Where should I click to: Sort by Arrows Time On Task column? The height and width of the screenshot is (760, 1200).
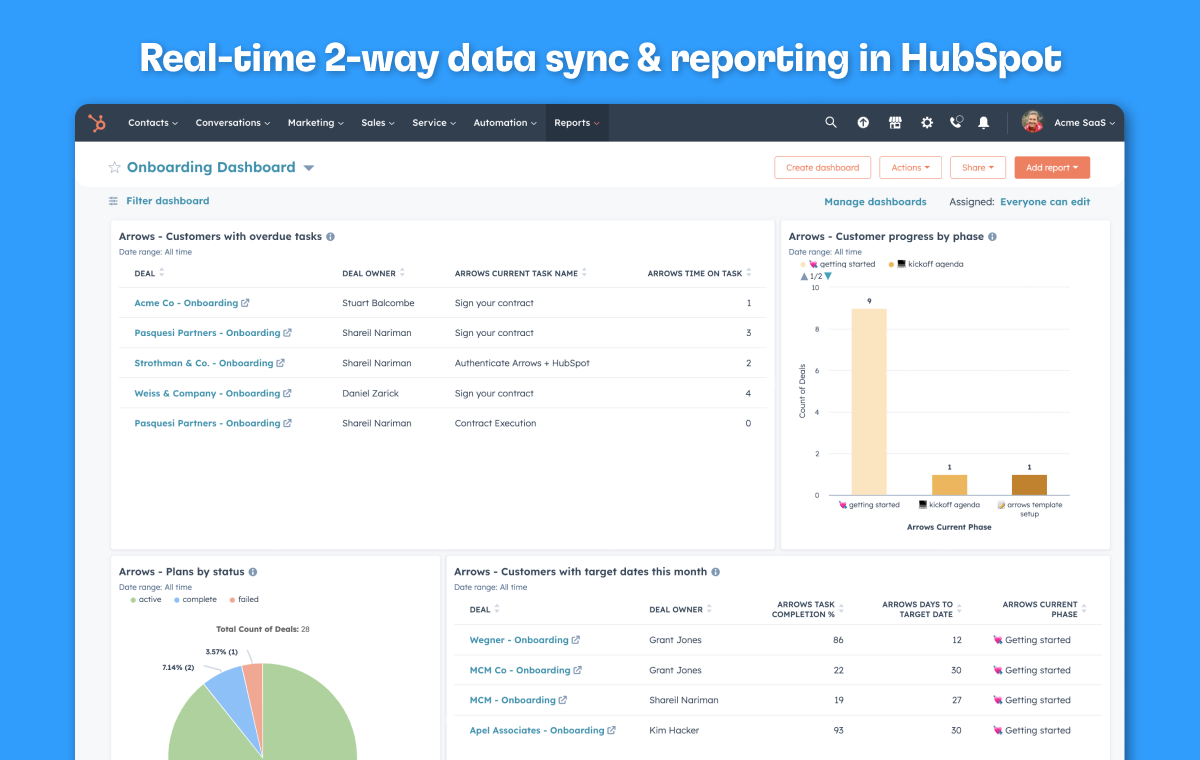coord(749,273)
